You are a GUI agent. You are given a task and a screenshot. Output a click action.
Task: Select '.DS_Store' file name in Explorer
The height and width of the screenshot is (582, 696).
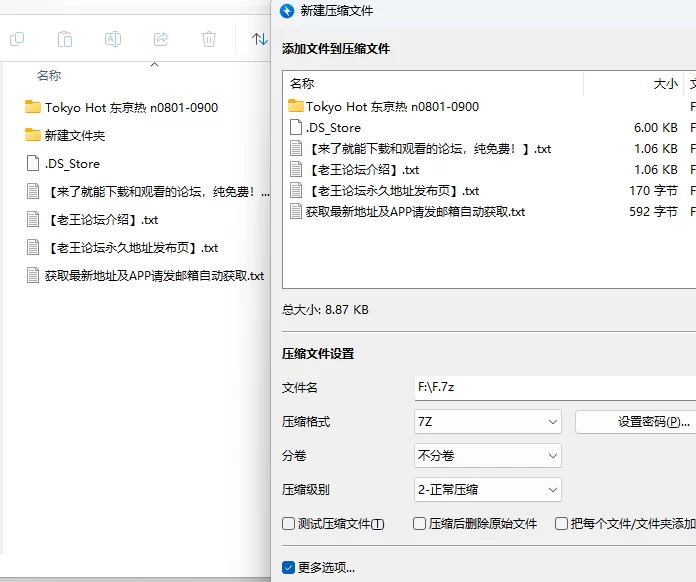click(x=72, y=164)
